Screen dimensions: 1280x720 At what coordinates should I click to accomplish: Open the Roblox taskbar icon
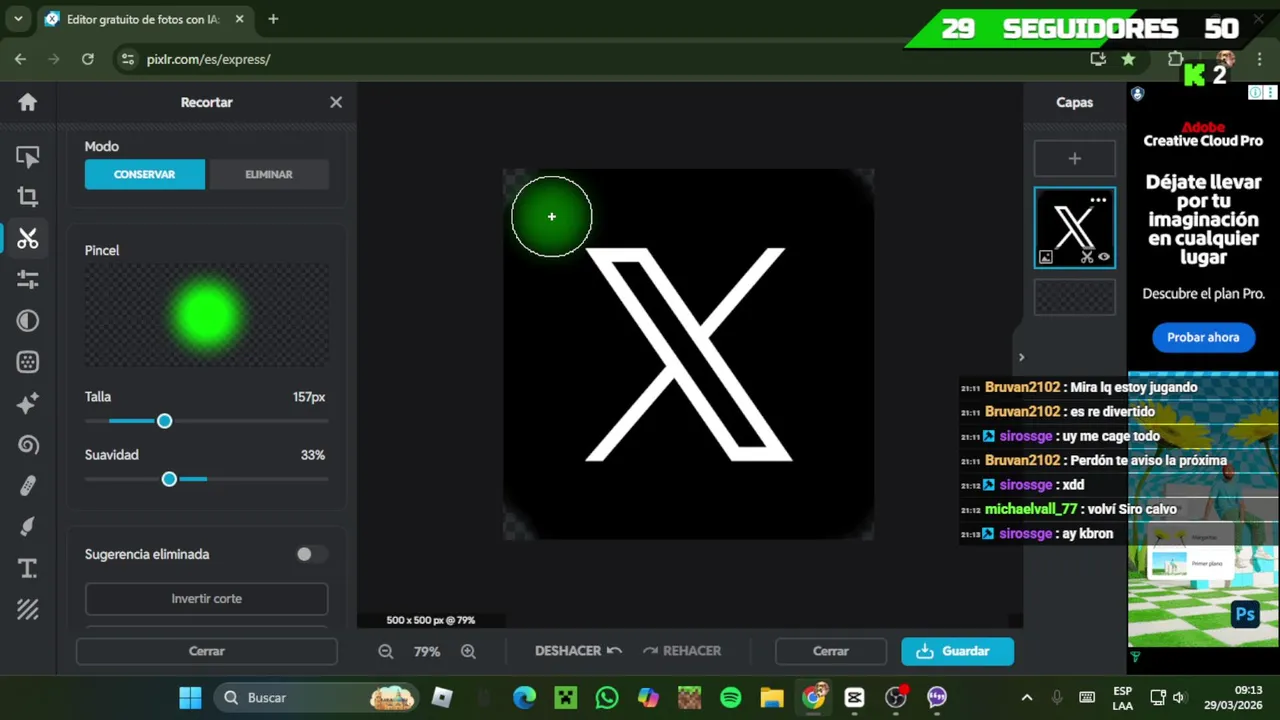point(441,697)
